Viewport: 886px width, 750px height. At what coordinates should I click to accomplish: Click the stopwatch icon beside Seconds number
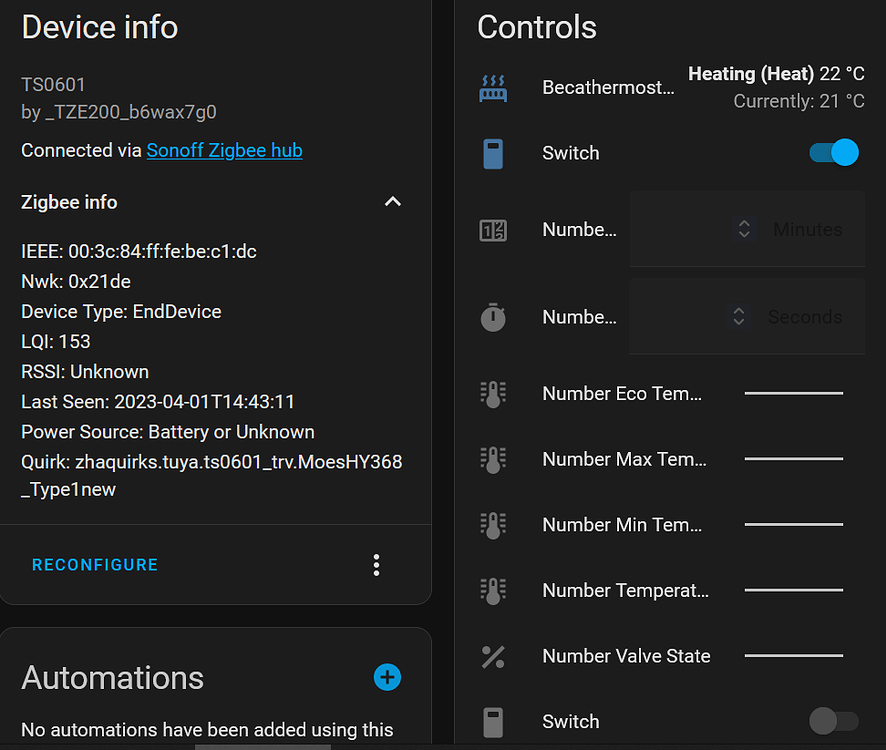tap(493, 317)
